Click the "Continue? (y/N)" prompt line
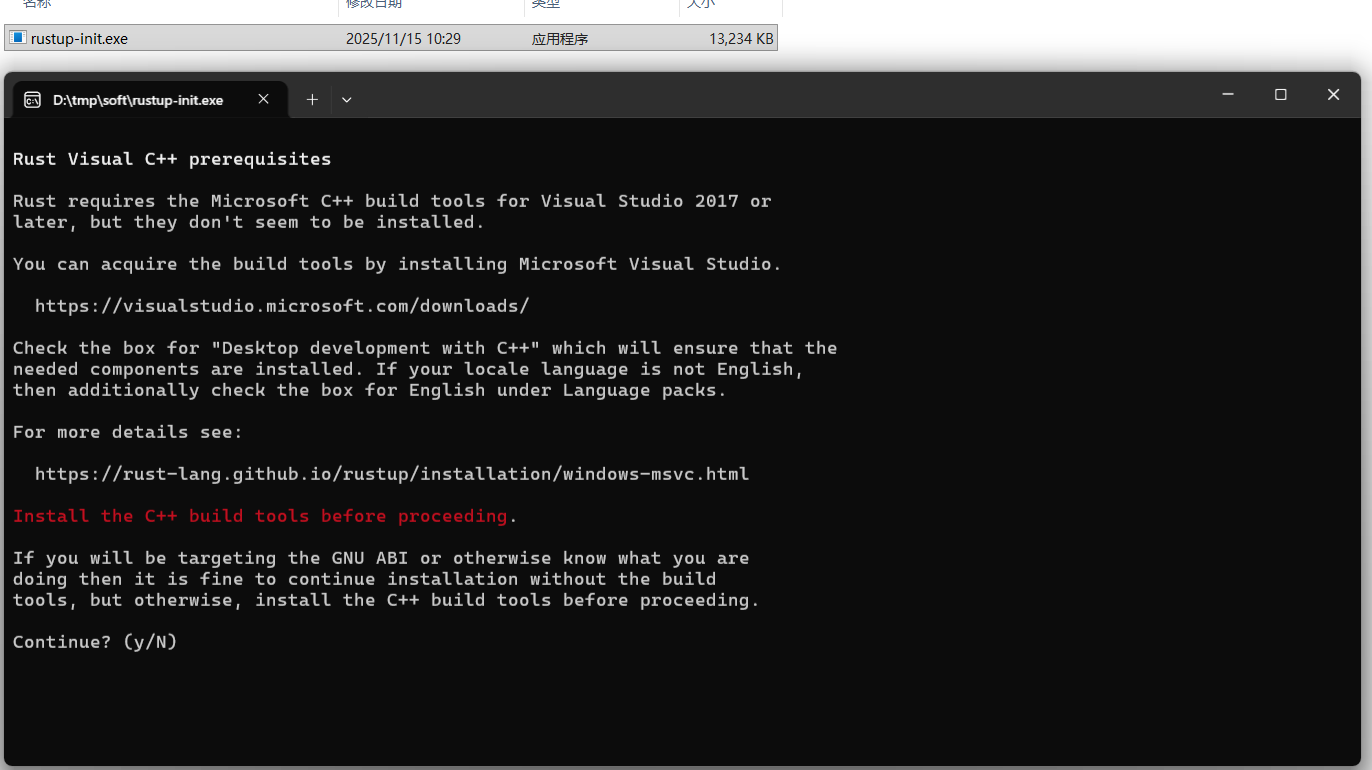Image resolution: width=1372 pixels, height=770 pixels. click(x=95, y=642)
